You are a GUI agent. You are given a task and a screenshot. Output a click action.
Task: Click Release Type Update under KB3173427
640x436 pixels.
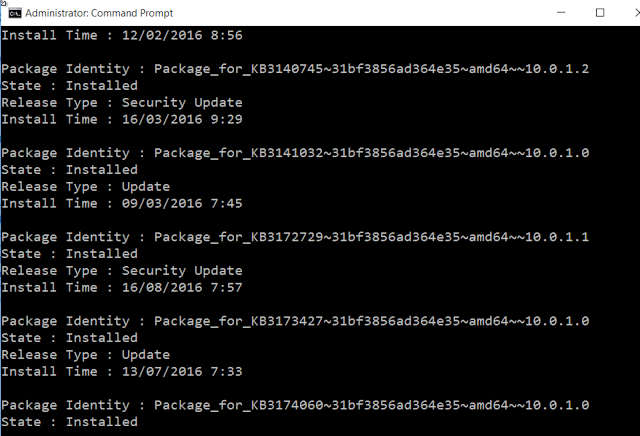(x=86, y=355)
